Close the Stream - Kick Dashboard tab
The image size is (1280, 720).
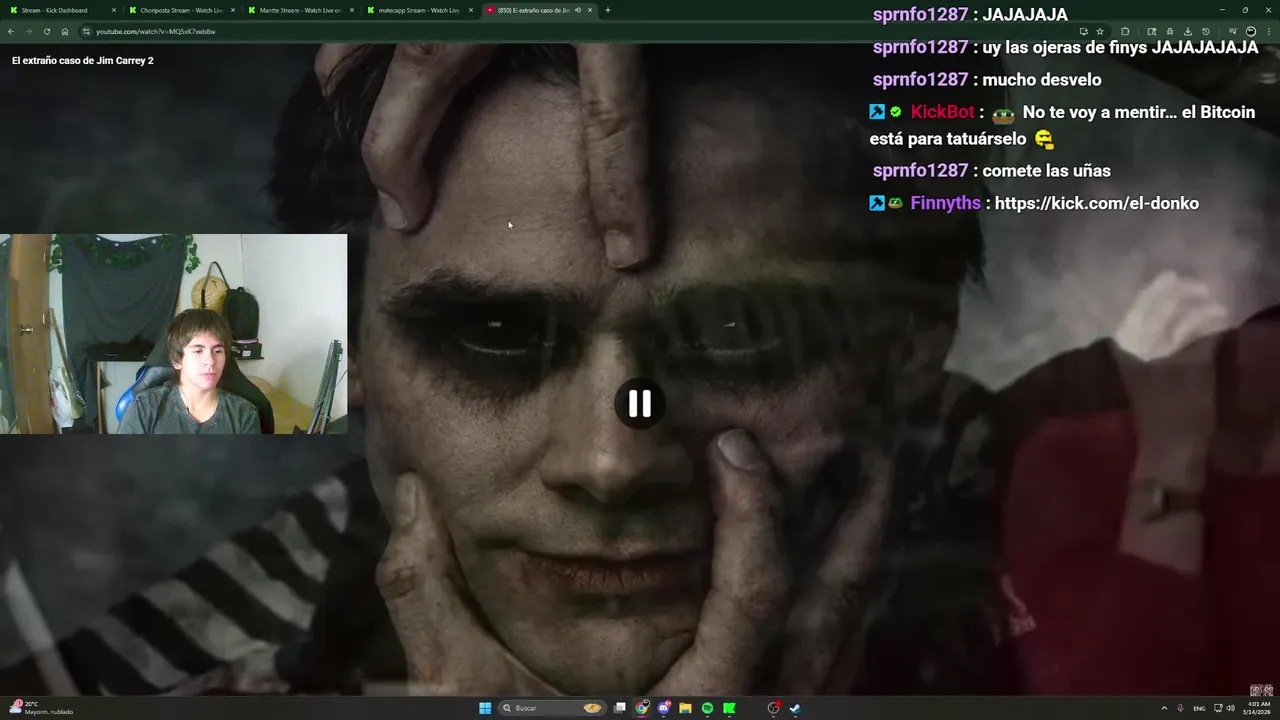click(x=114, y=10)
